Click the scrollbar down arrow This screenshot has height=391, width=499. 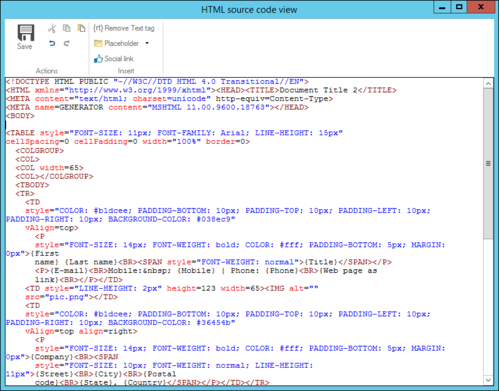tap(488, 380)
